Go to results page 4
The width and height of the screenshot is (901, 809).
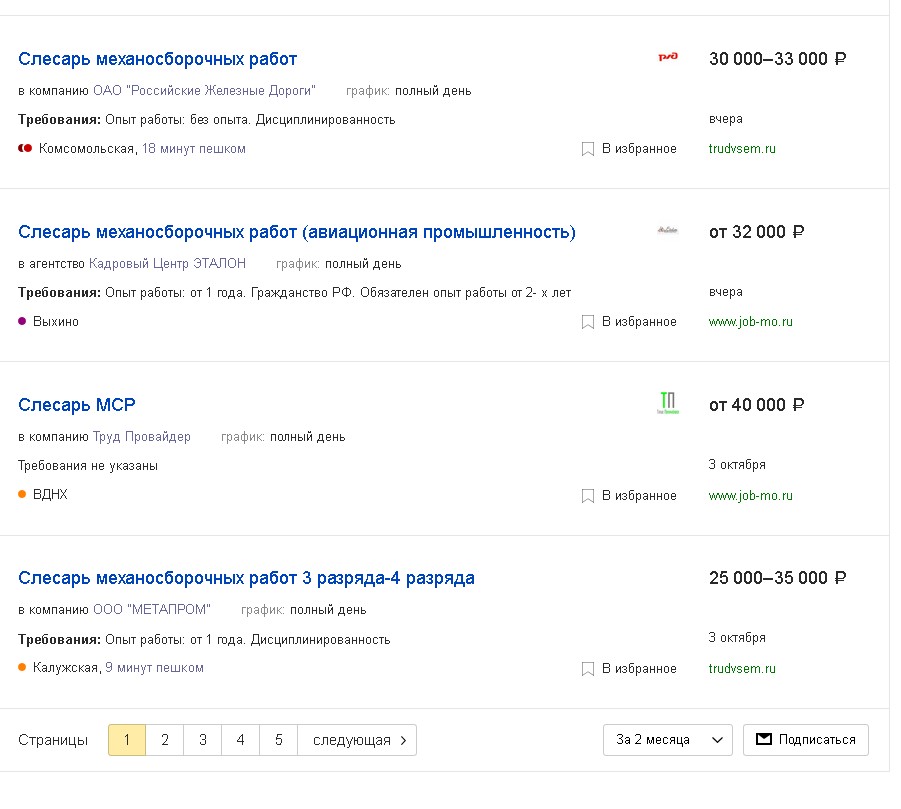[241, 740]
